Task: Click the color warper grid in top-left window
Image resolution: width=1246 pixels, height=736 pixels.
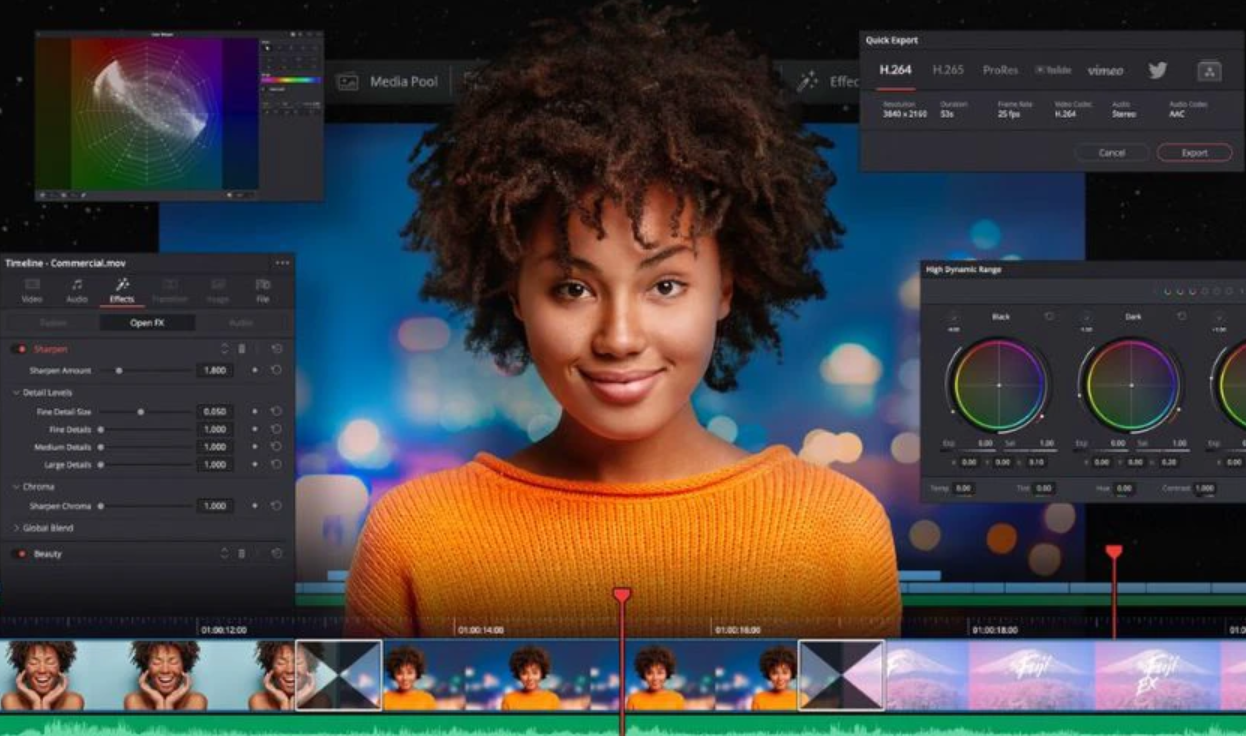Action: [x=148, y=113]
